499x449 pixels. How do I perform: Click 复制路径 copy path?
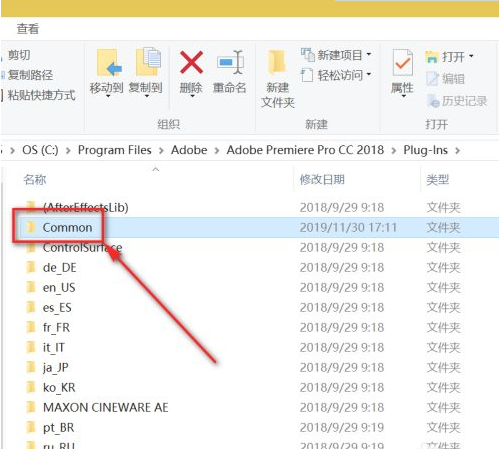[x=30, y=75]
